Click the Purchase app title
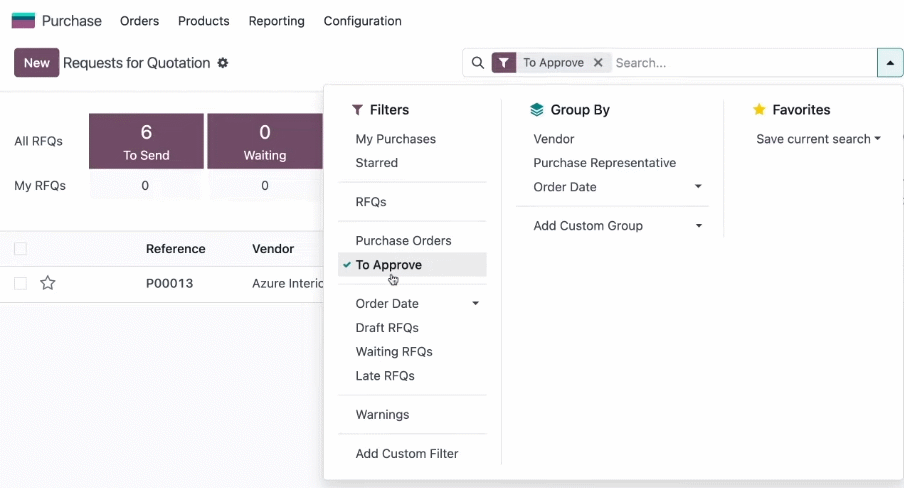Image resolution: width=904 pixels, height=488 pixels. [71, 21]
